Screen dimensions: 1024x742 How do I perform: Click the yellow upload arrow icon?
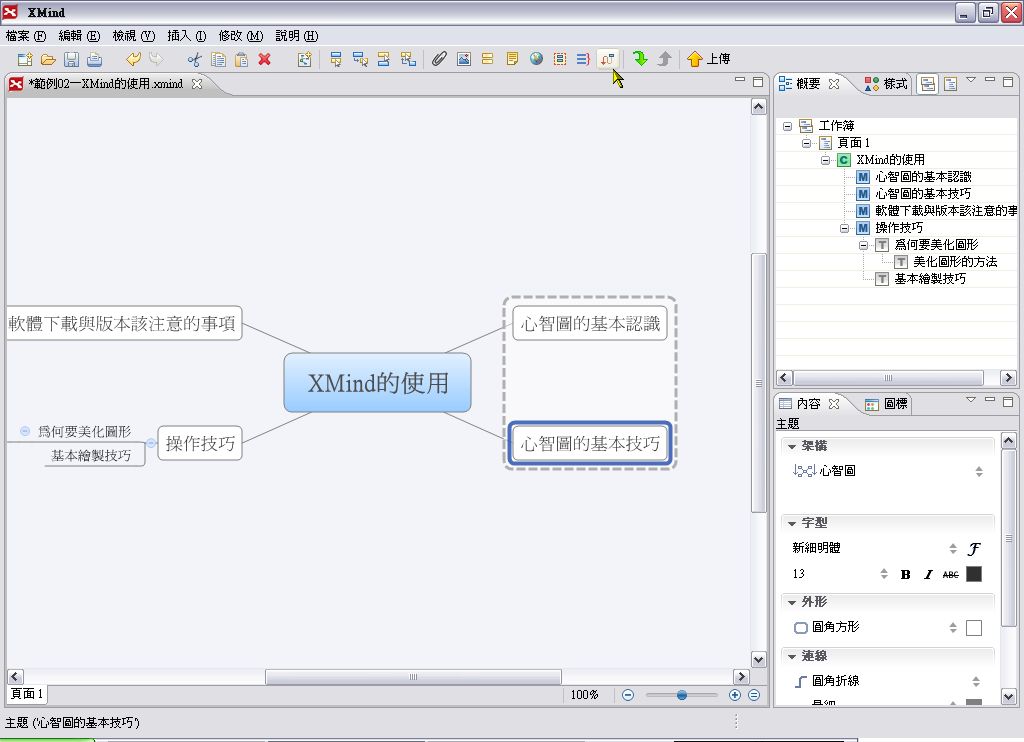click(x=694, y=59)
